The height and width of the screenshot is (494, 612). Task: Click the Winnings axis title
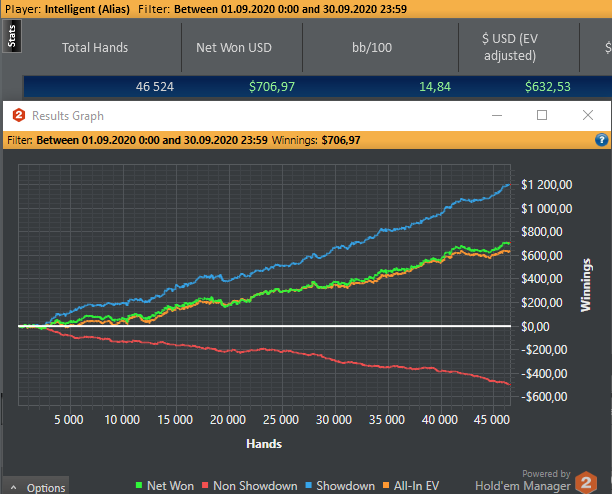click(586, 285)
